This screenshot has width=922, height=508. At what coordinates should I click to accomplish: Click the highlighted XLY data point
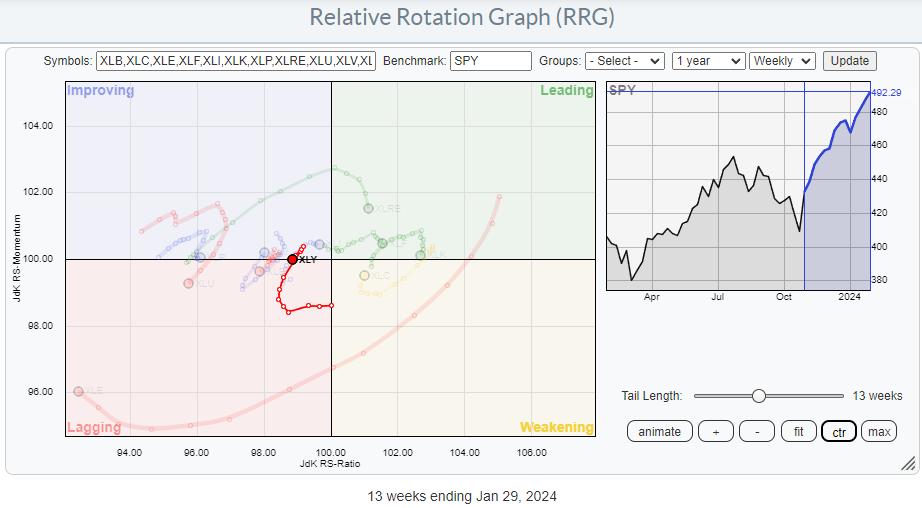[292, 259]
